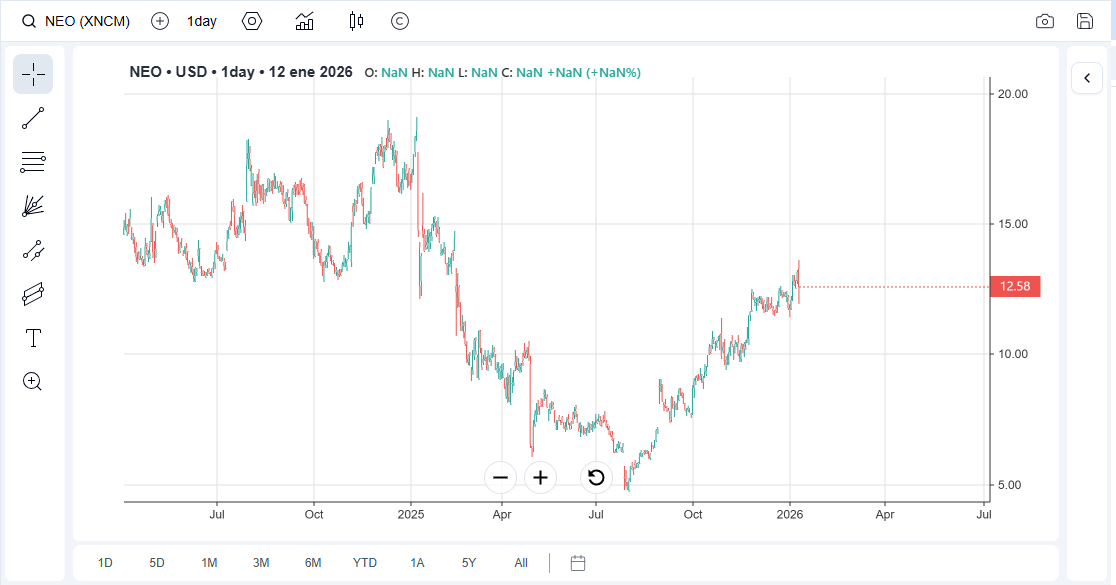1116x585 pixels.
Task: Open the 1day interval selector
Action: (x=201, y=20)
